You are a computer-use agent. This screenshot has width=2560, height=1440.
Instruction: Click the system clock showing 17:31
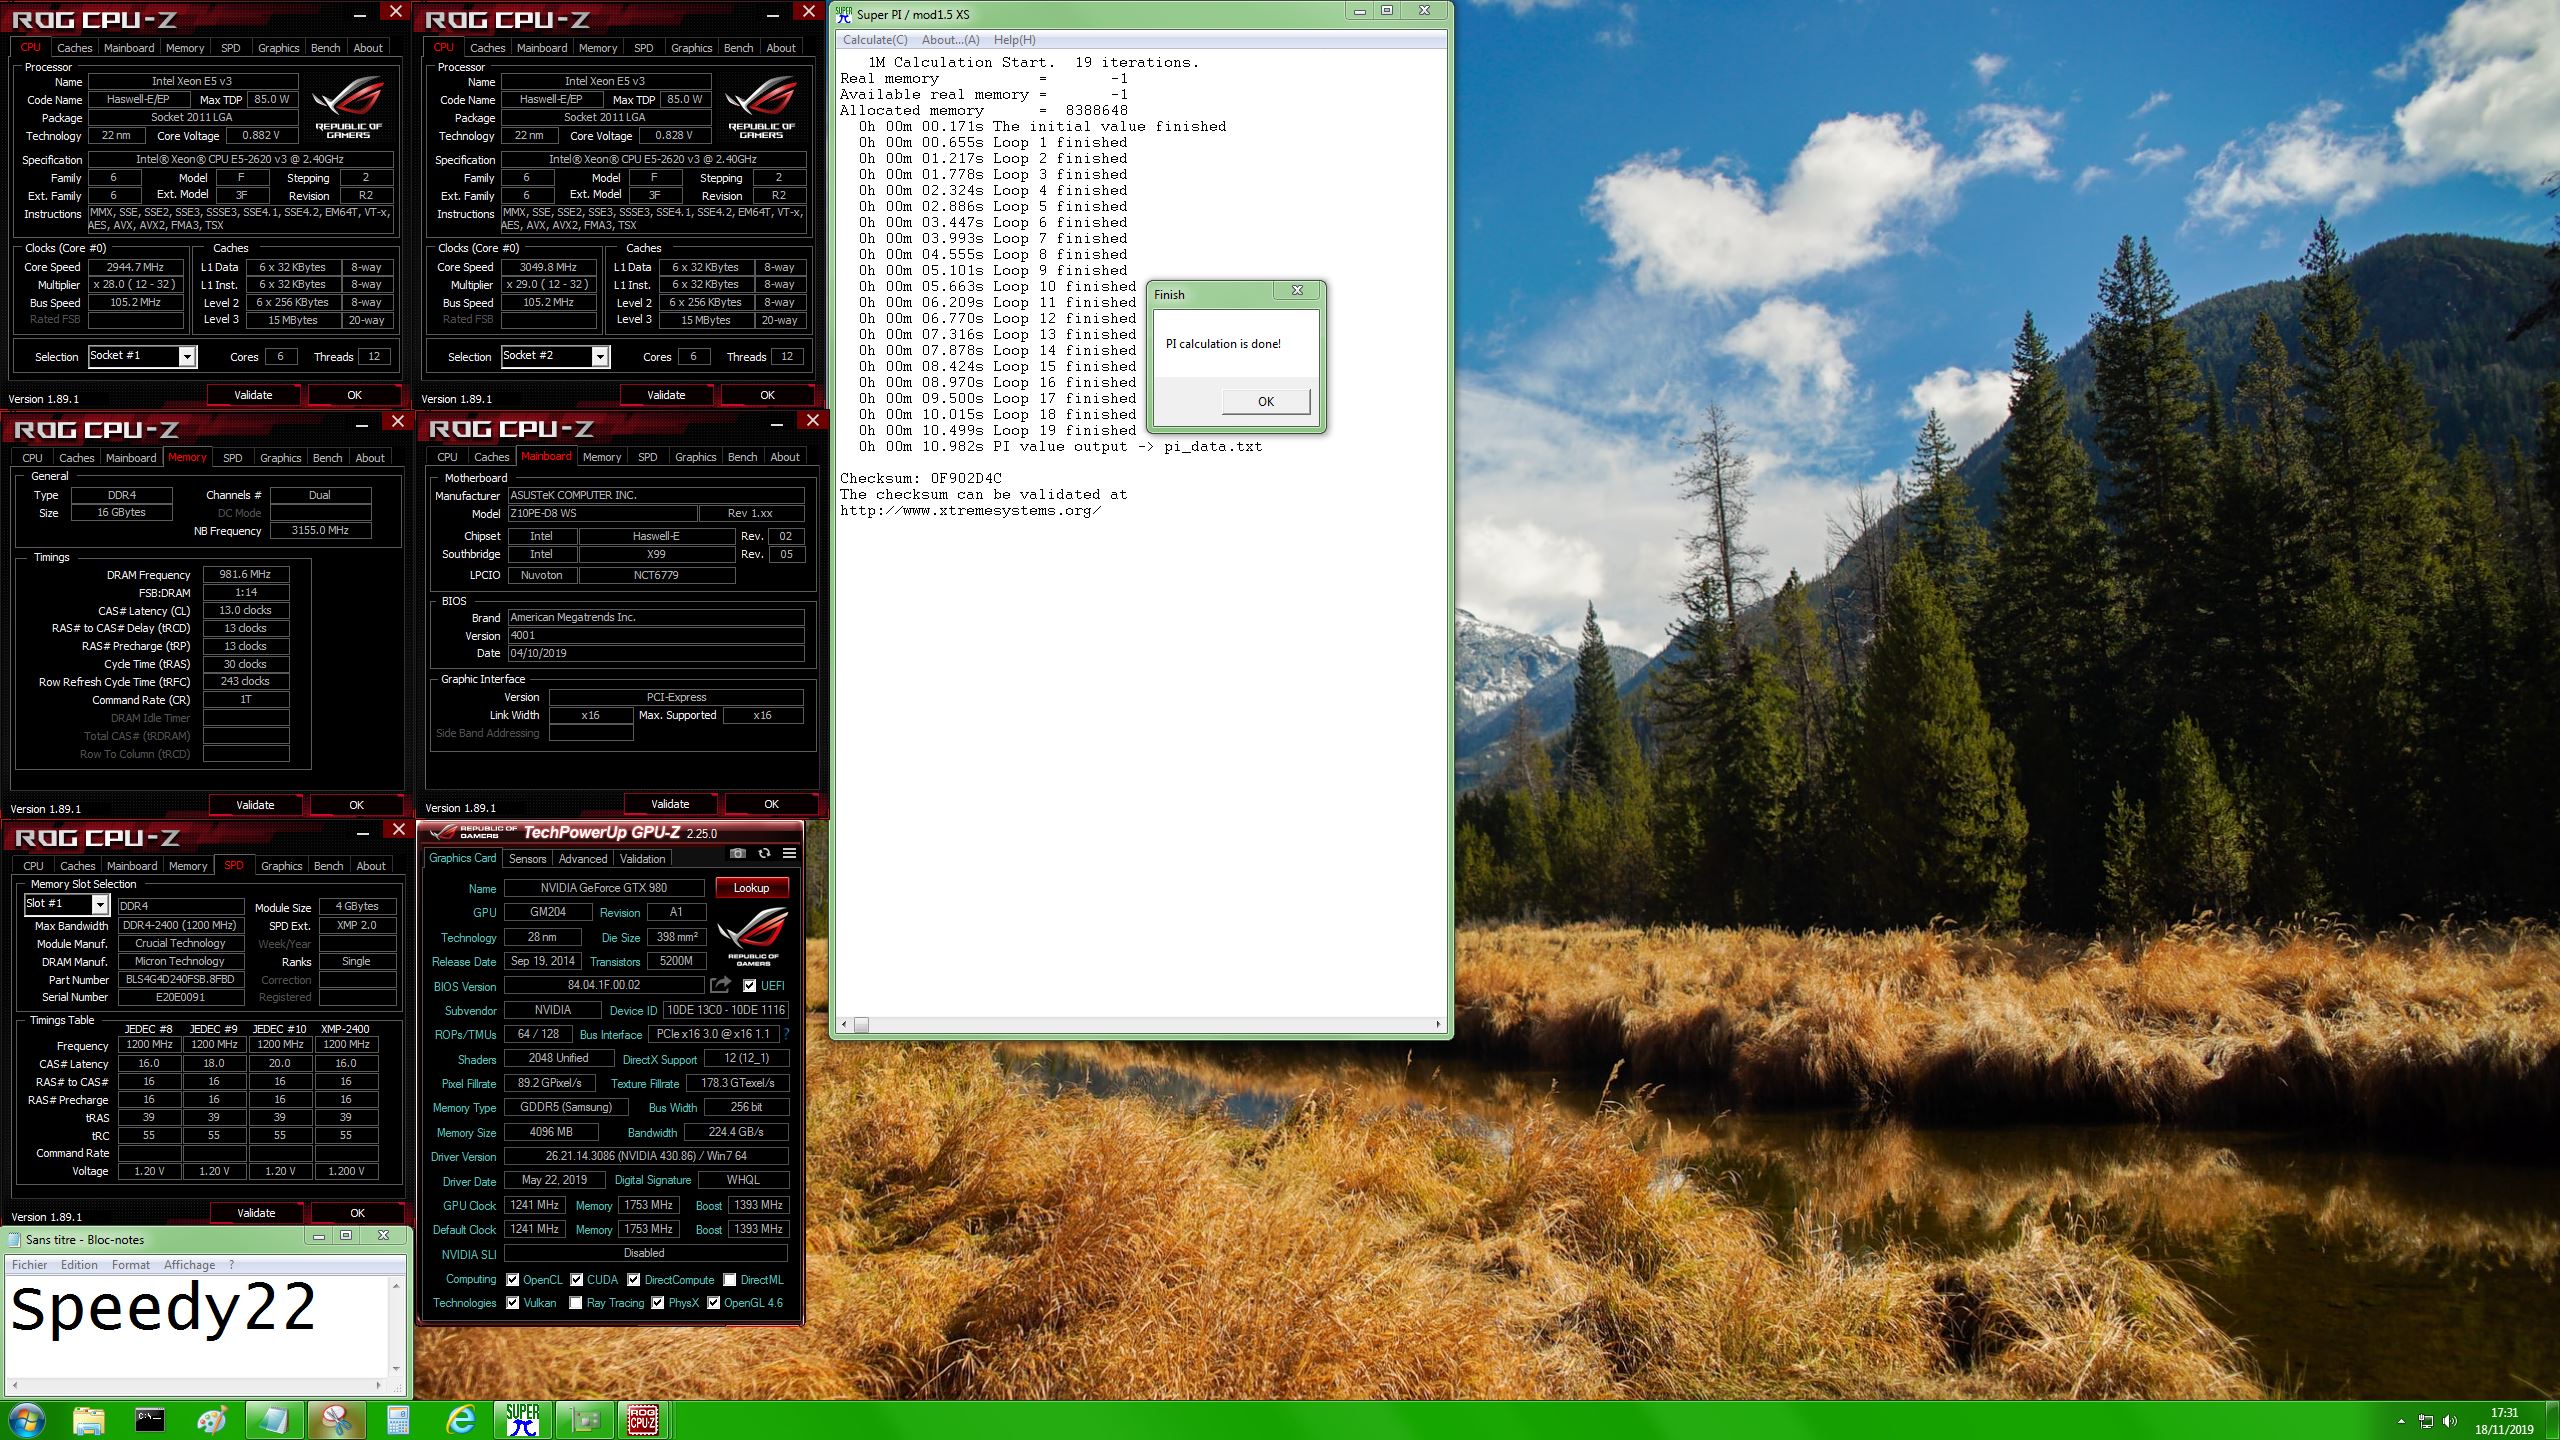pos(2504,1413)
